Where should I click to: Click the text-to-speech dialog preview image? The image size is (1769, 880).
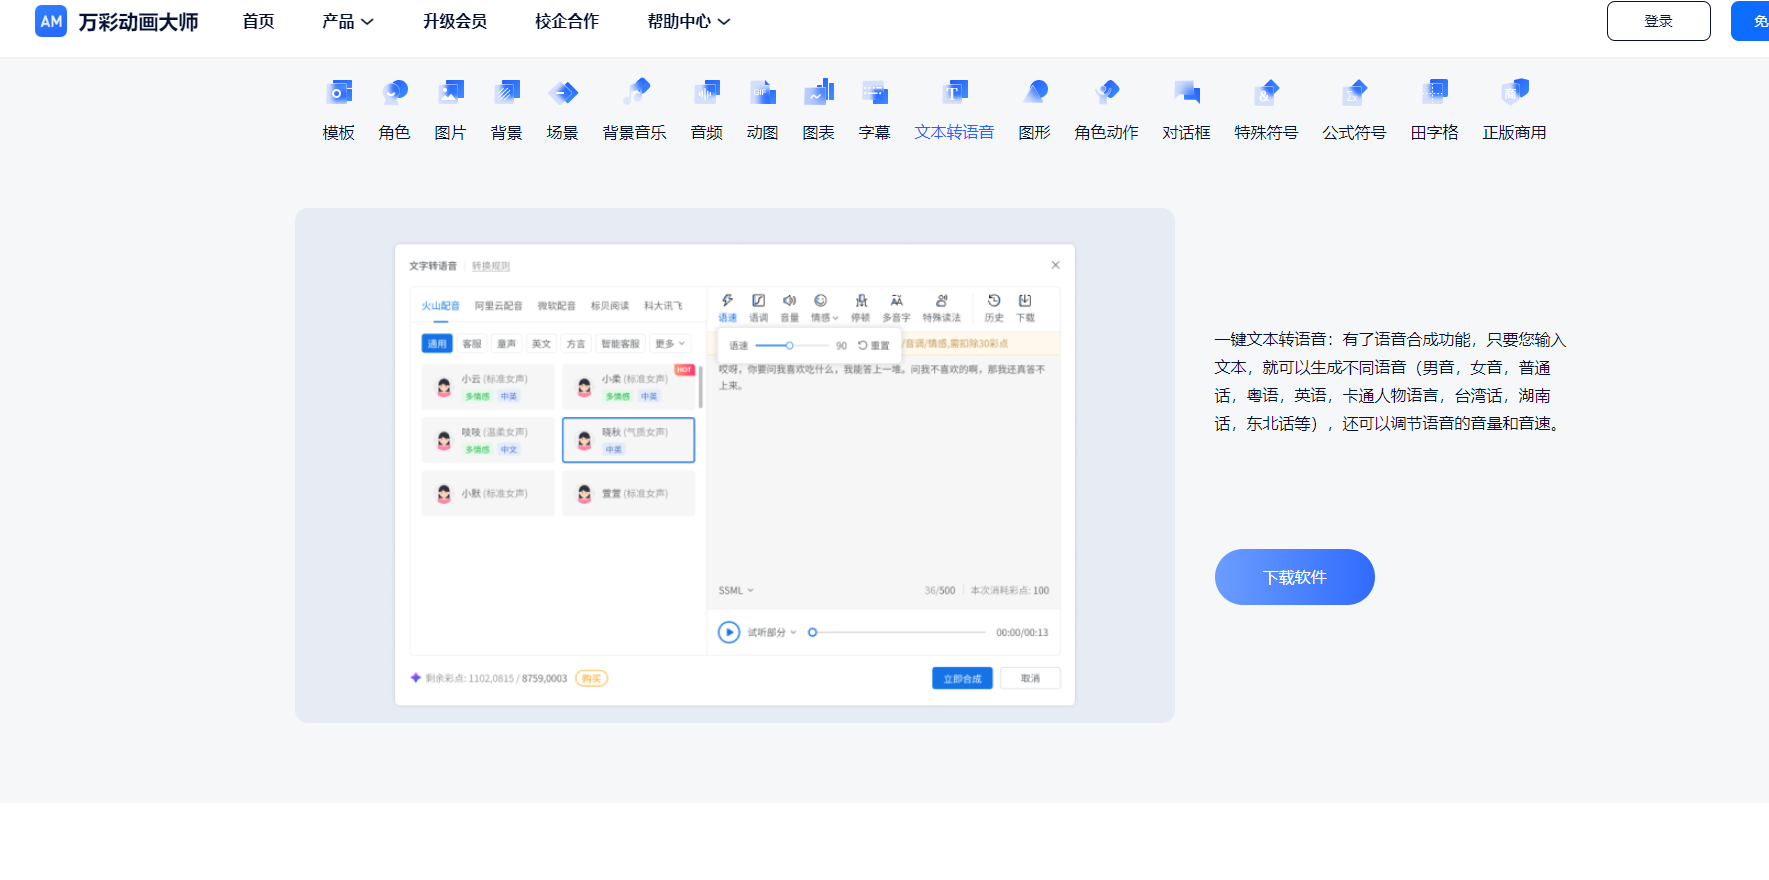735,466
